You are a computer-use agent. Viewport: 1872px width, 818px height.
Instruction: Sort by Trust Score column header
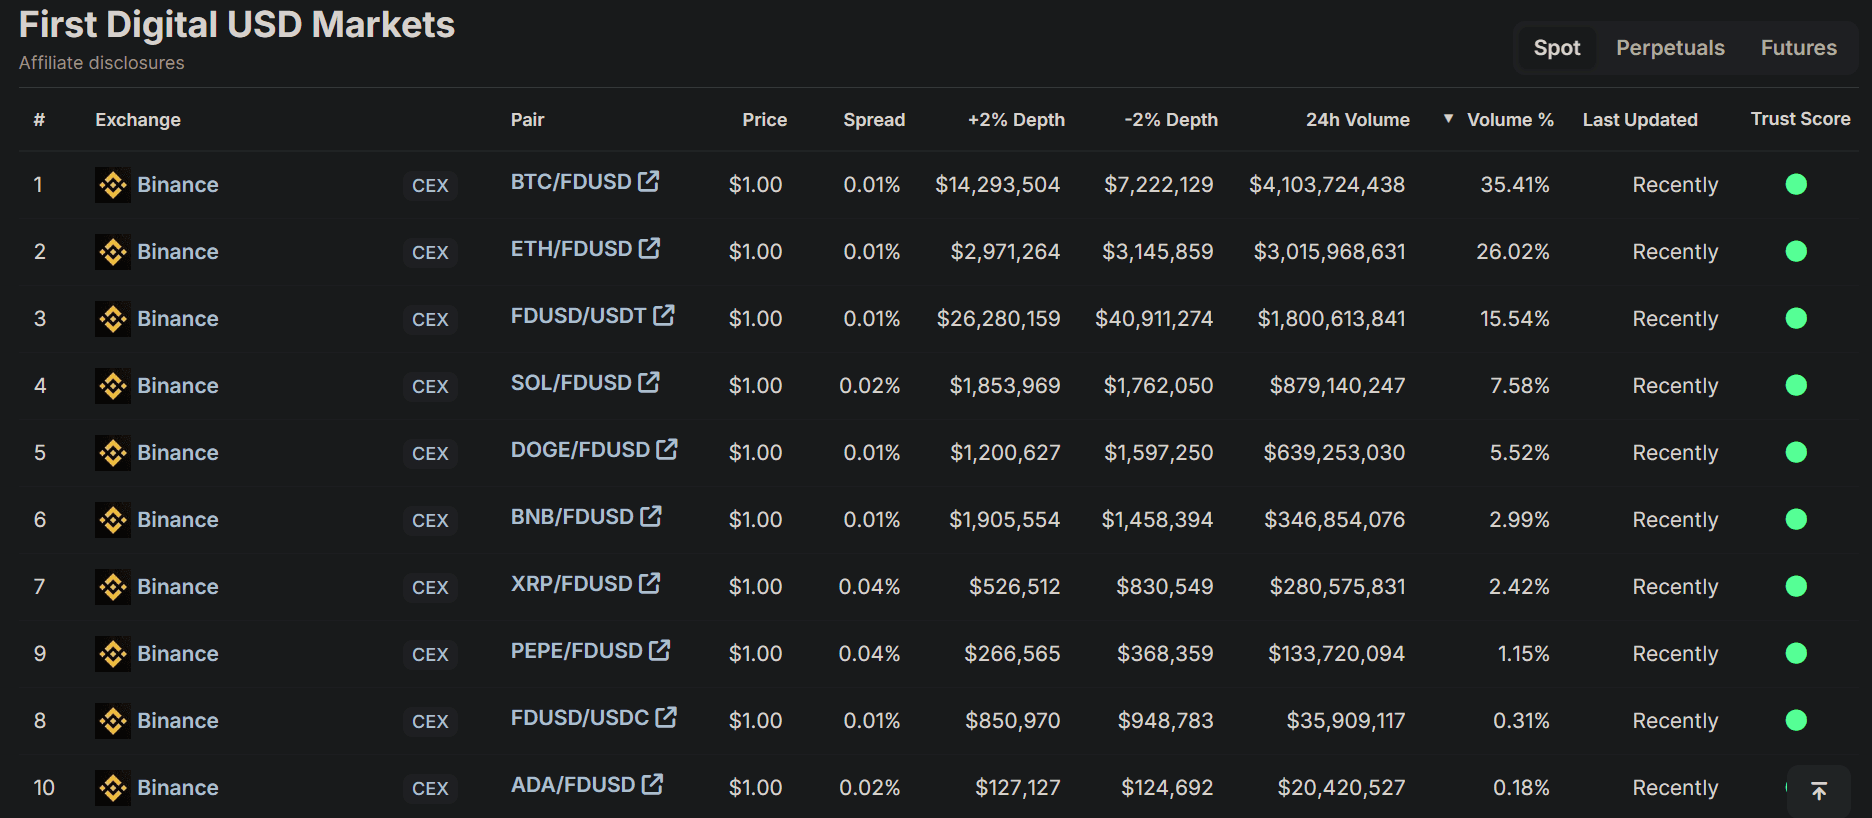1800,119
